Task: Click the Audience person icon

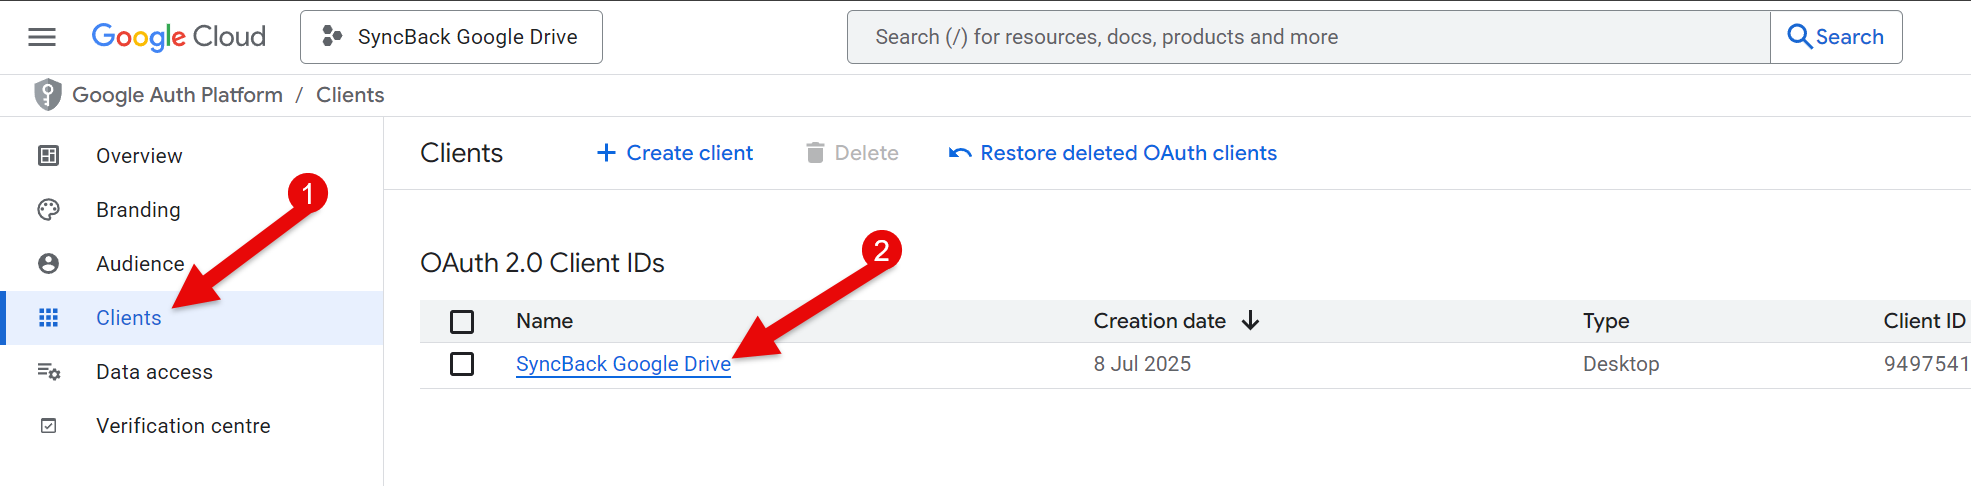Action: (x=48, y=264)
